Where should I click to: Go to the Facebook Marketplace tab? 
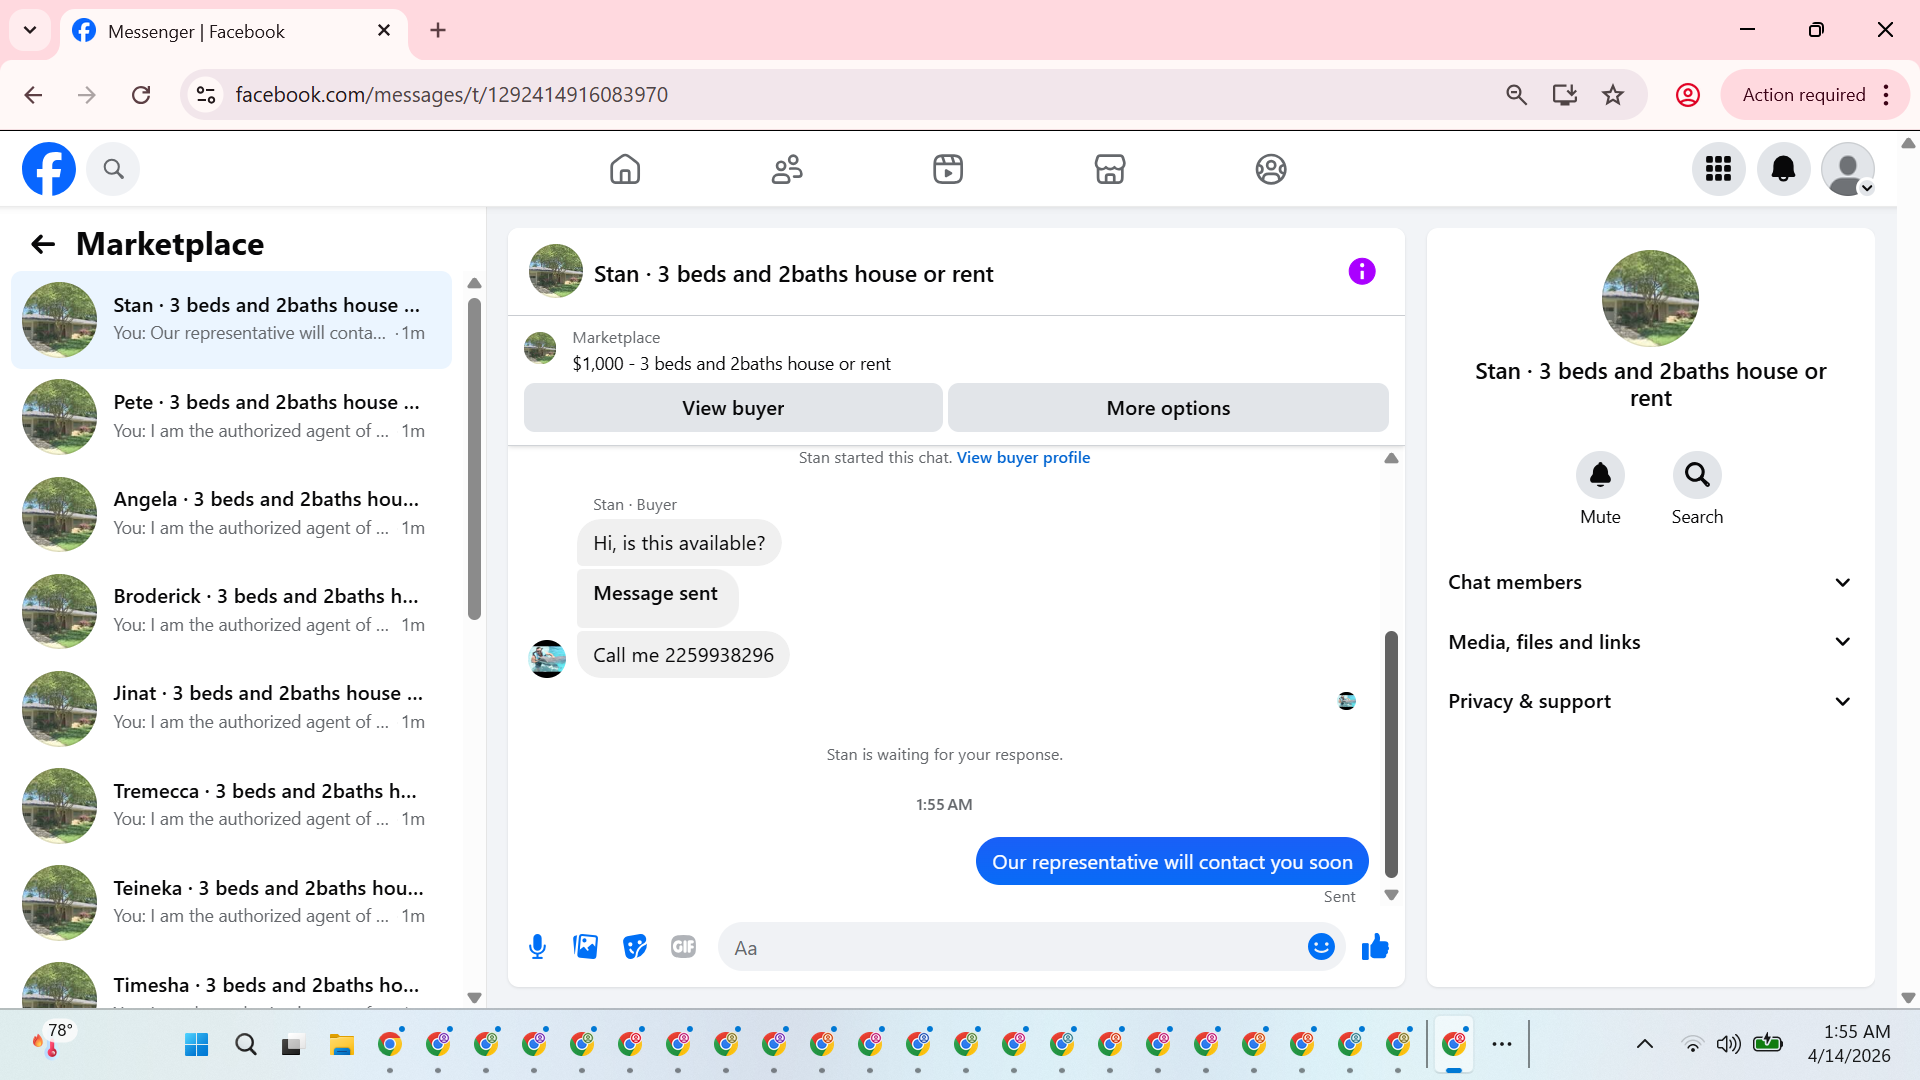1109,169
